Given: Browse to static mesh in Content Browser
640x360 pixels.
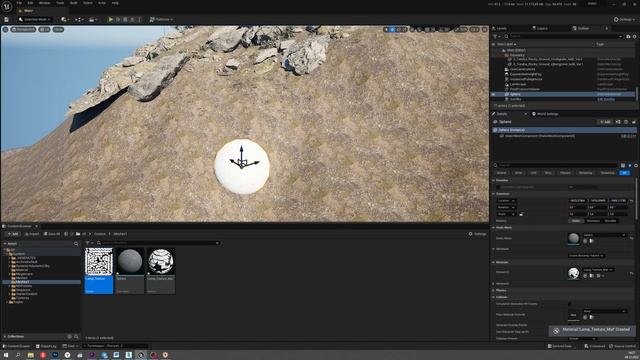Looking at the screenshot, I should click(x=591, y=241).
